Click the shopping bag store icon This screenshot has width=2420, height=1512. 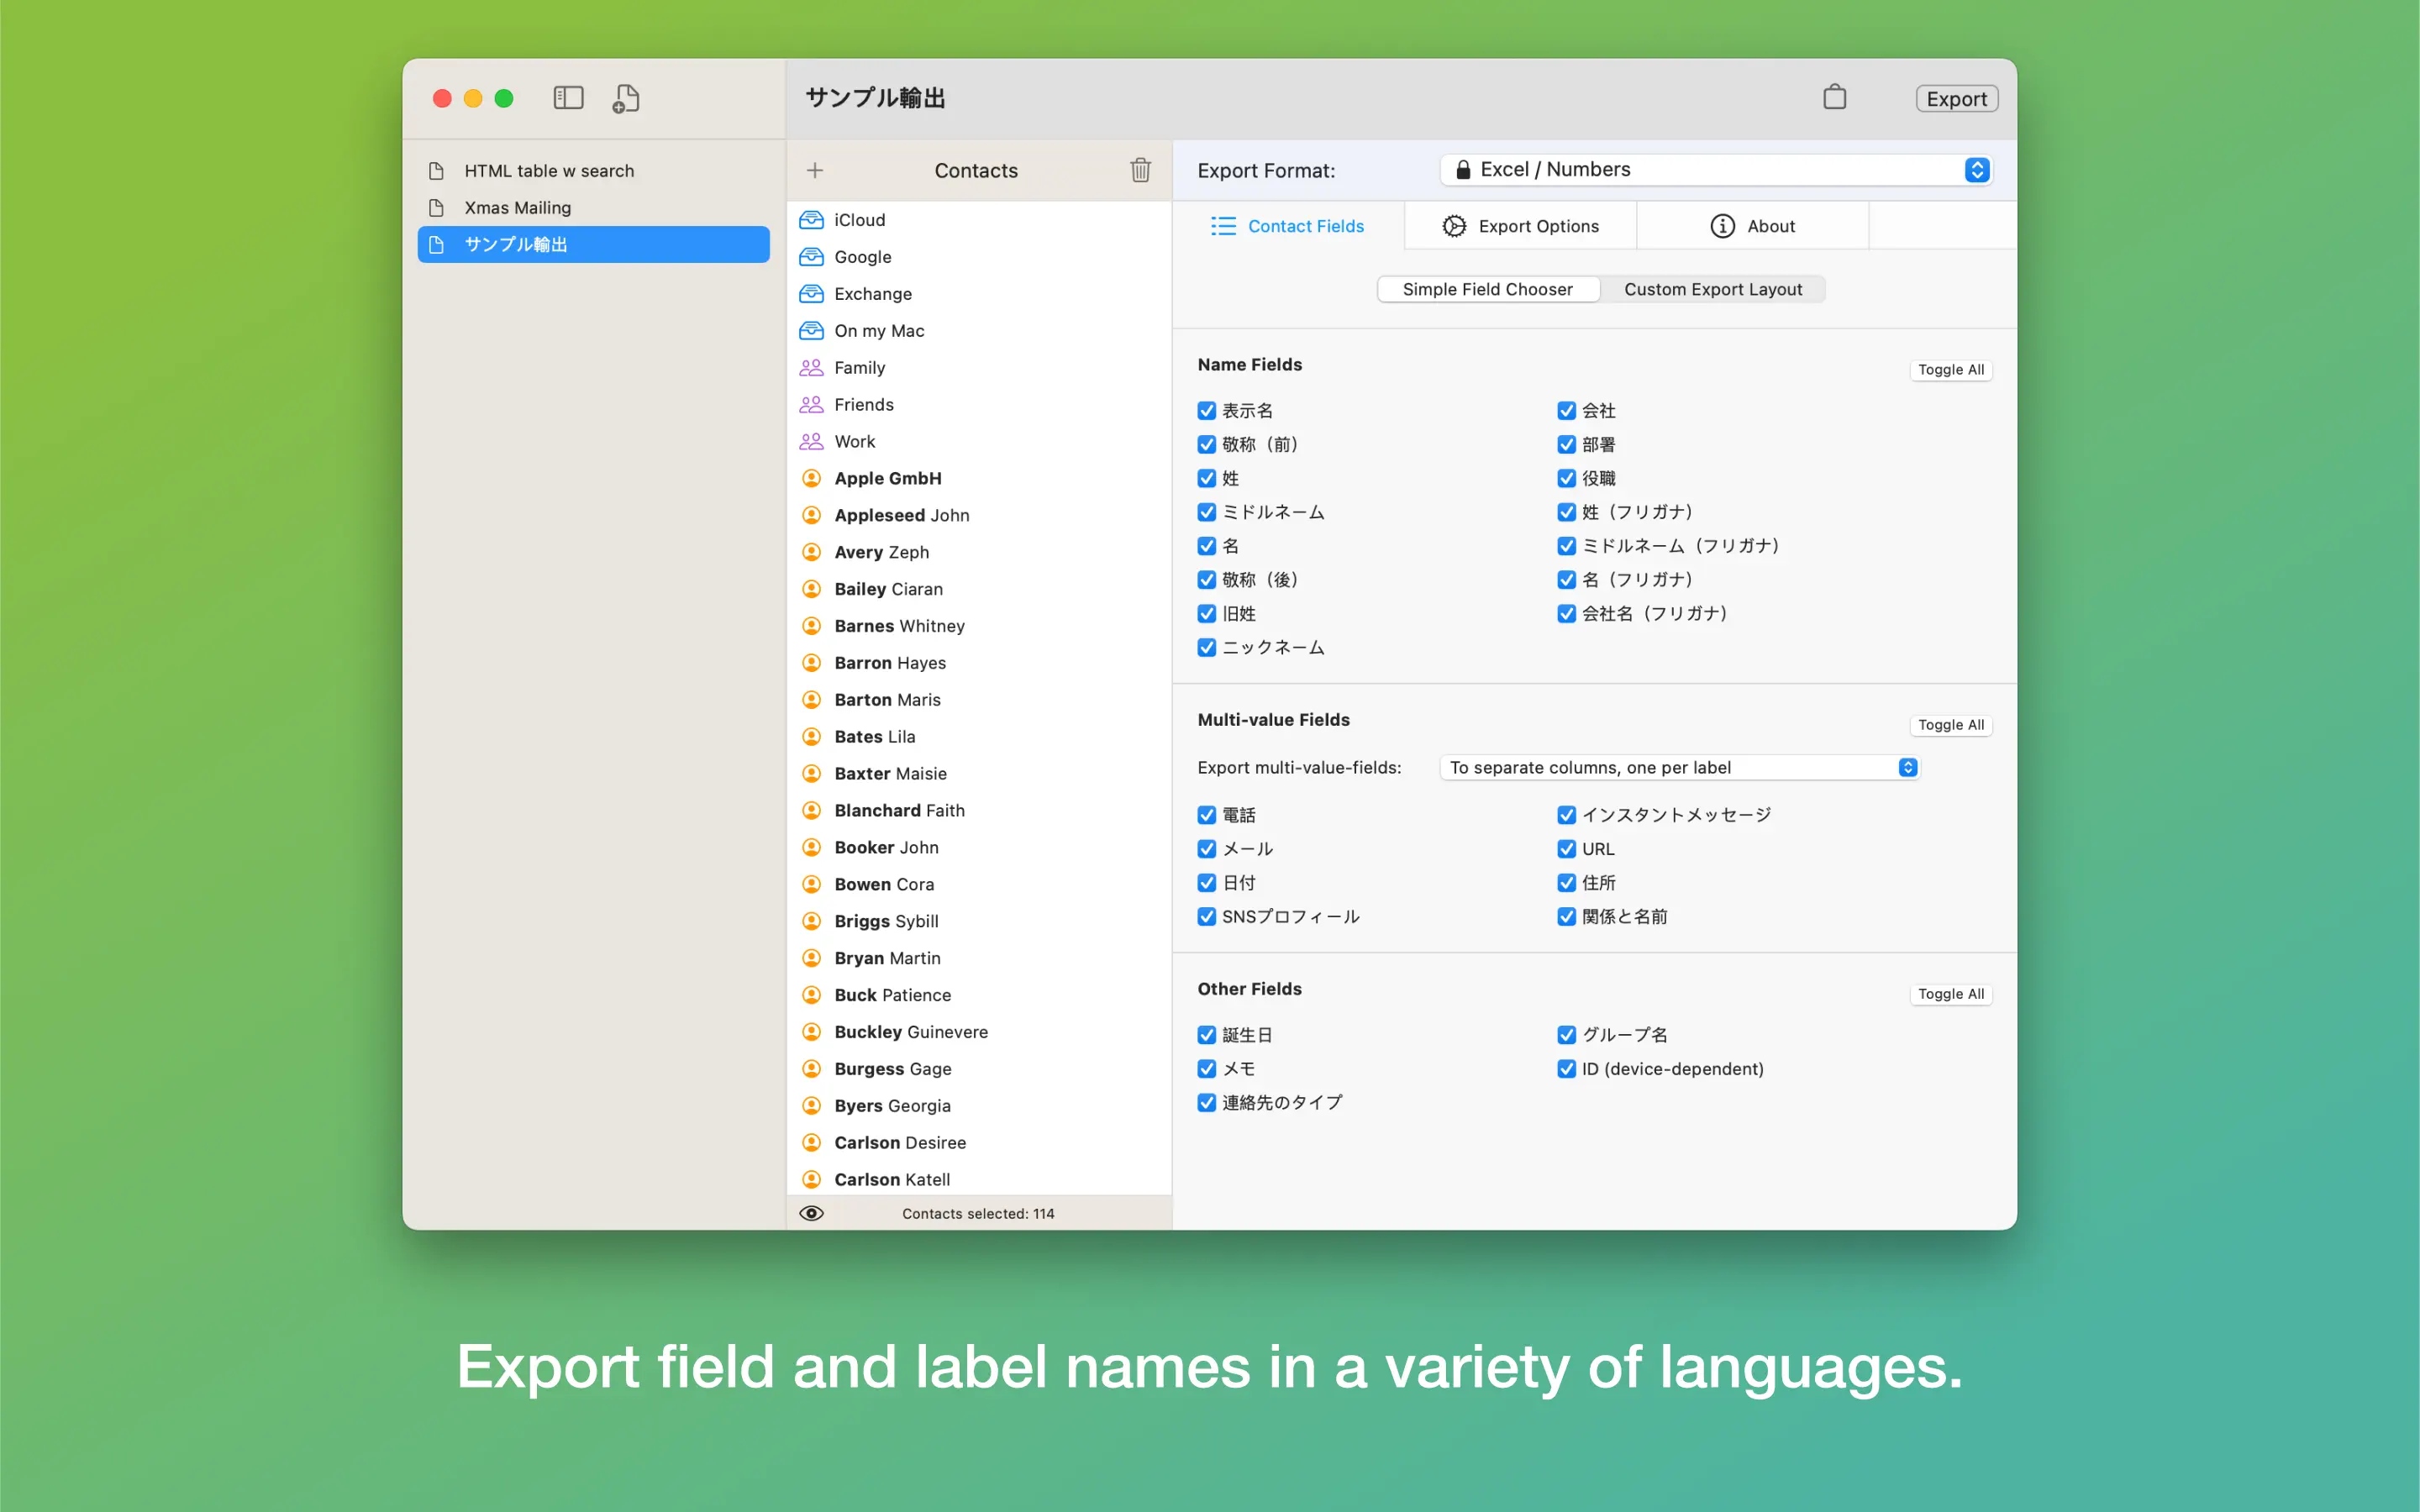[1834, 97]
